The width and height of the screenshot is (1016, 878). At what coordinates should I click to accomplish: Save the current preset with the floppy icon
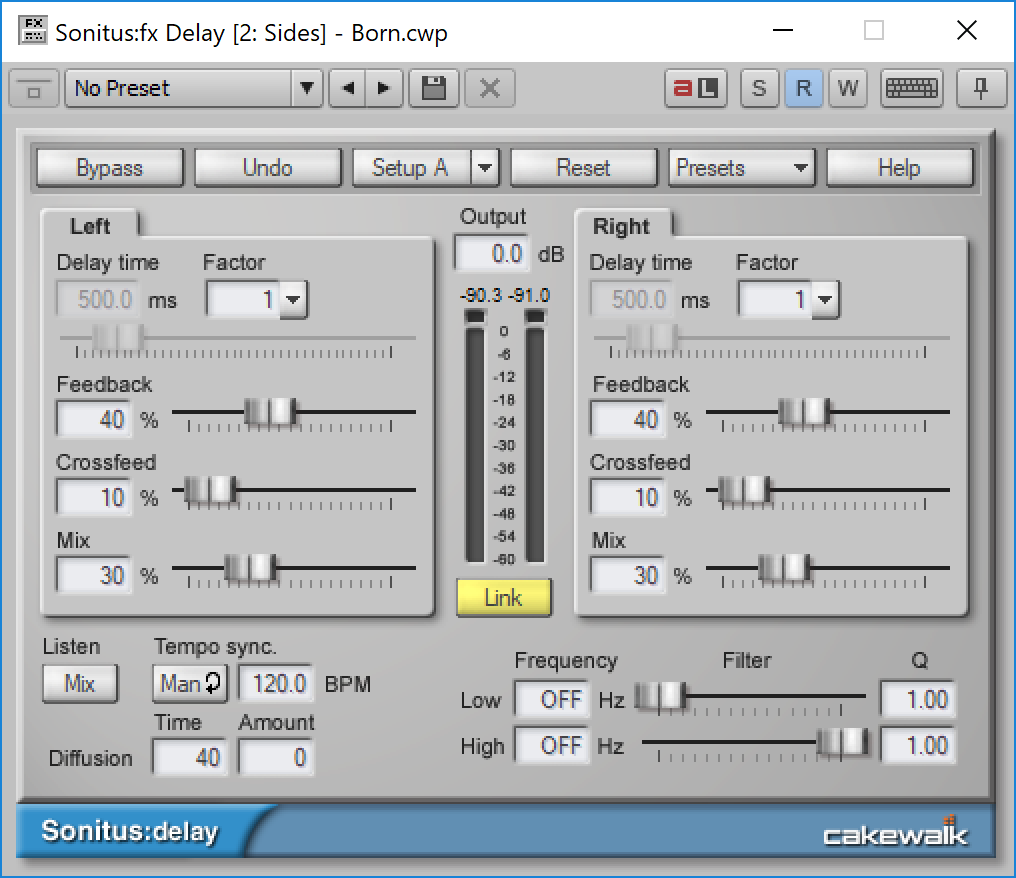(433, 88)
